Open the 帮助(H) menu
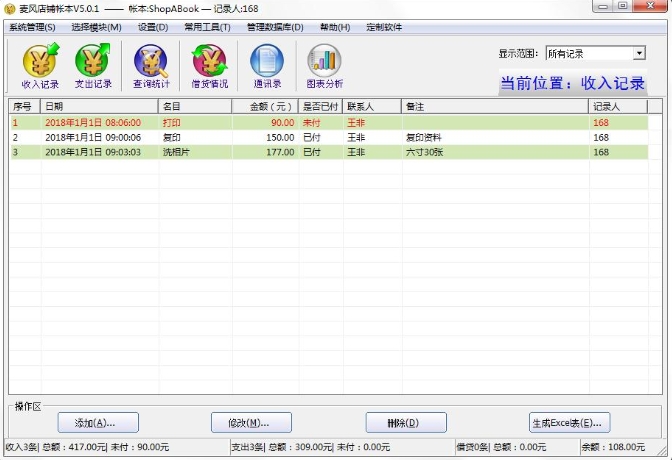This screenshot has height=460, width=672. tap(335, 27)
